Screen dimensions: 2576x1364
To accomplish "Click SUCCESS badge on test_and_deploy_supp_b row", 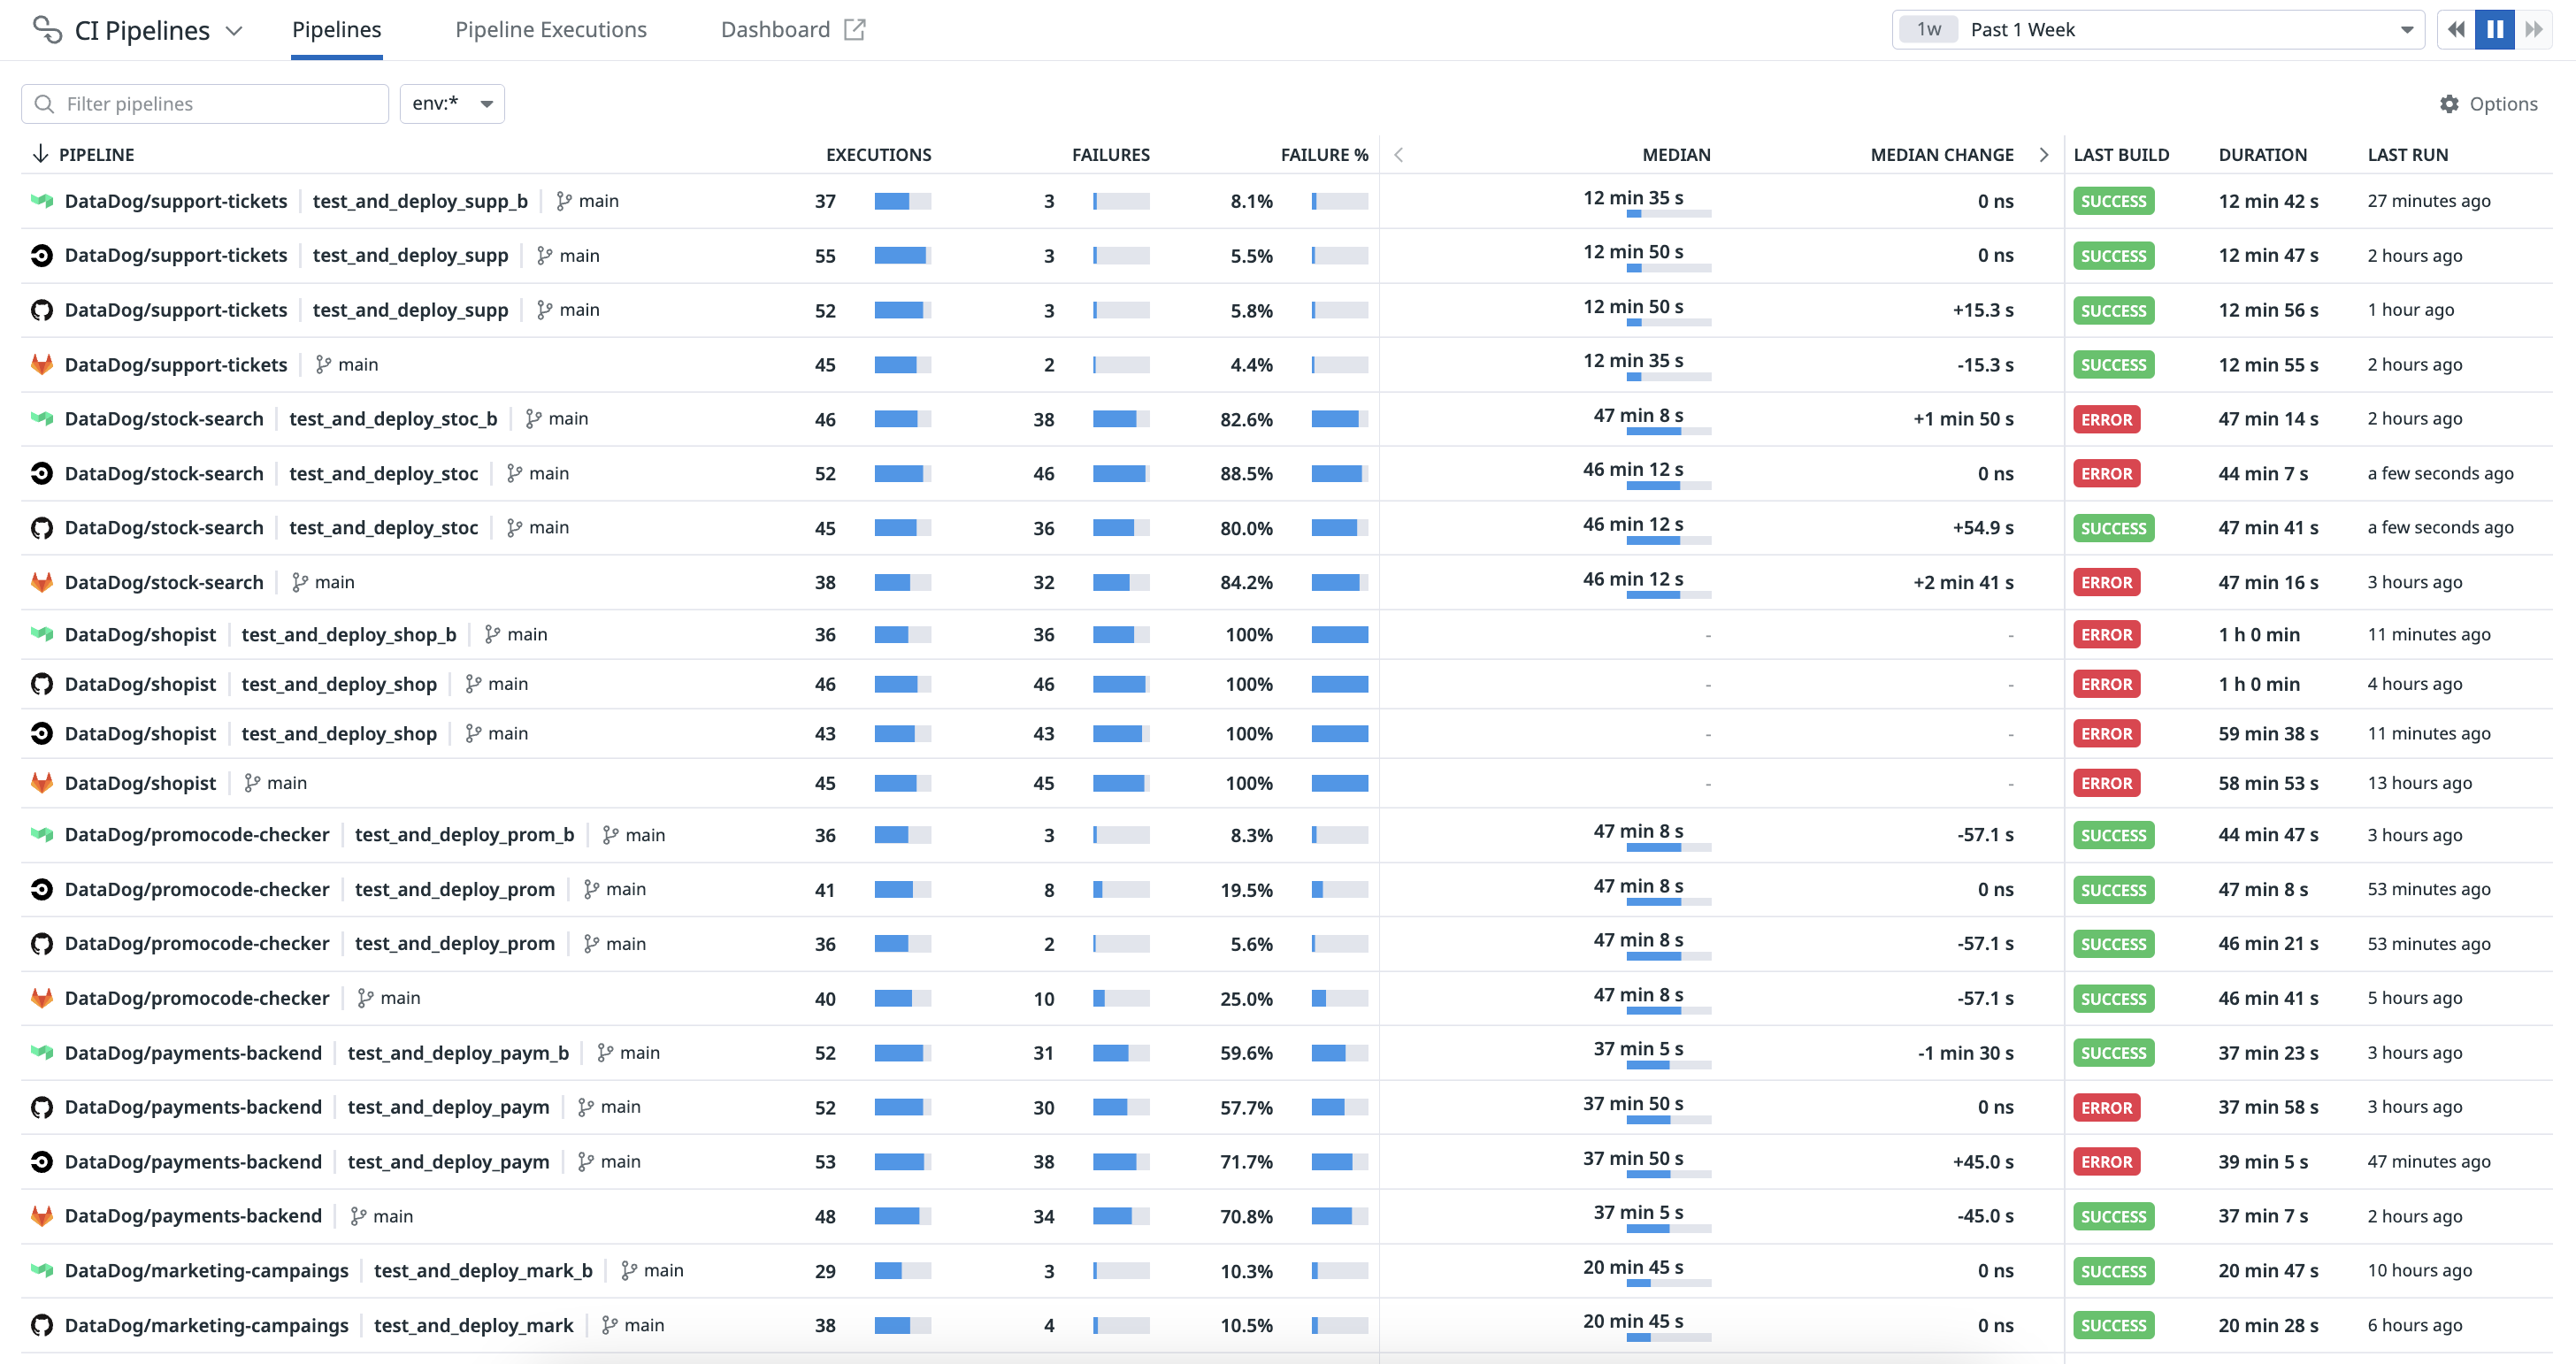I will point(2114,201).
